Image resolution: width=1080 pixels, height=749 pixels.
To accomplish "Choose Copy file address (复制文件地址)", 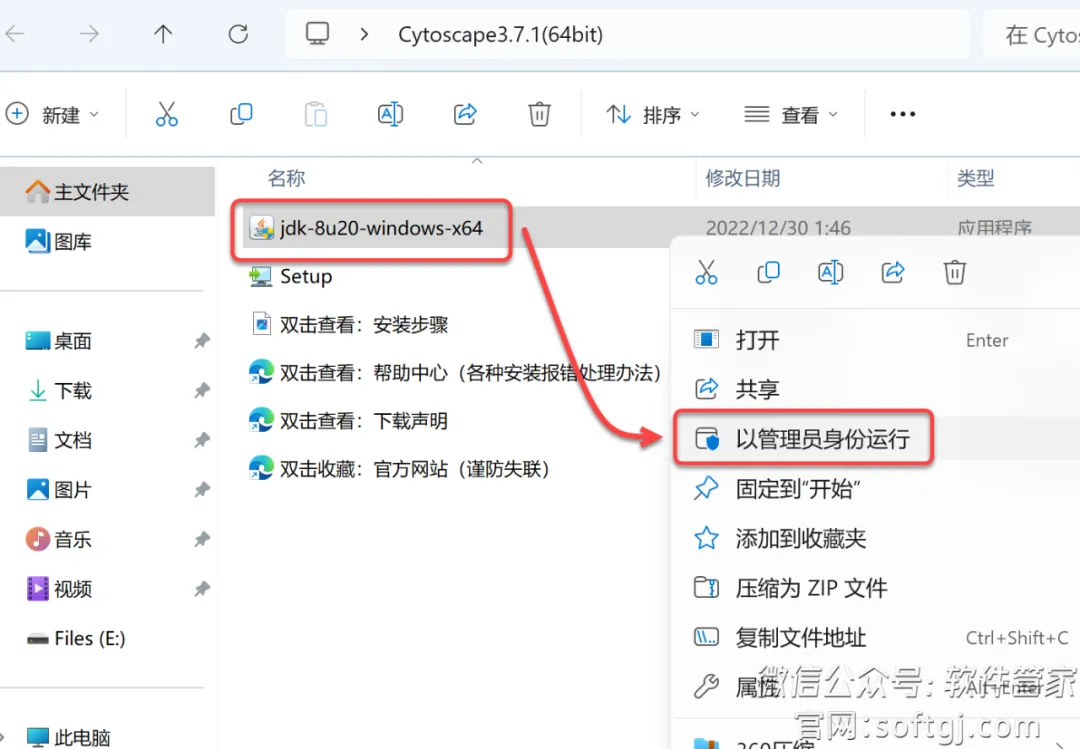I will click(x=875, y=637).
